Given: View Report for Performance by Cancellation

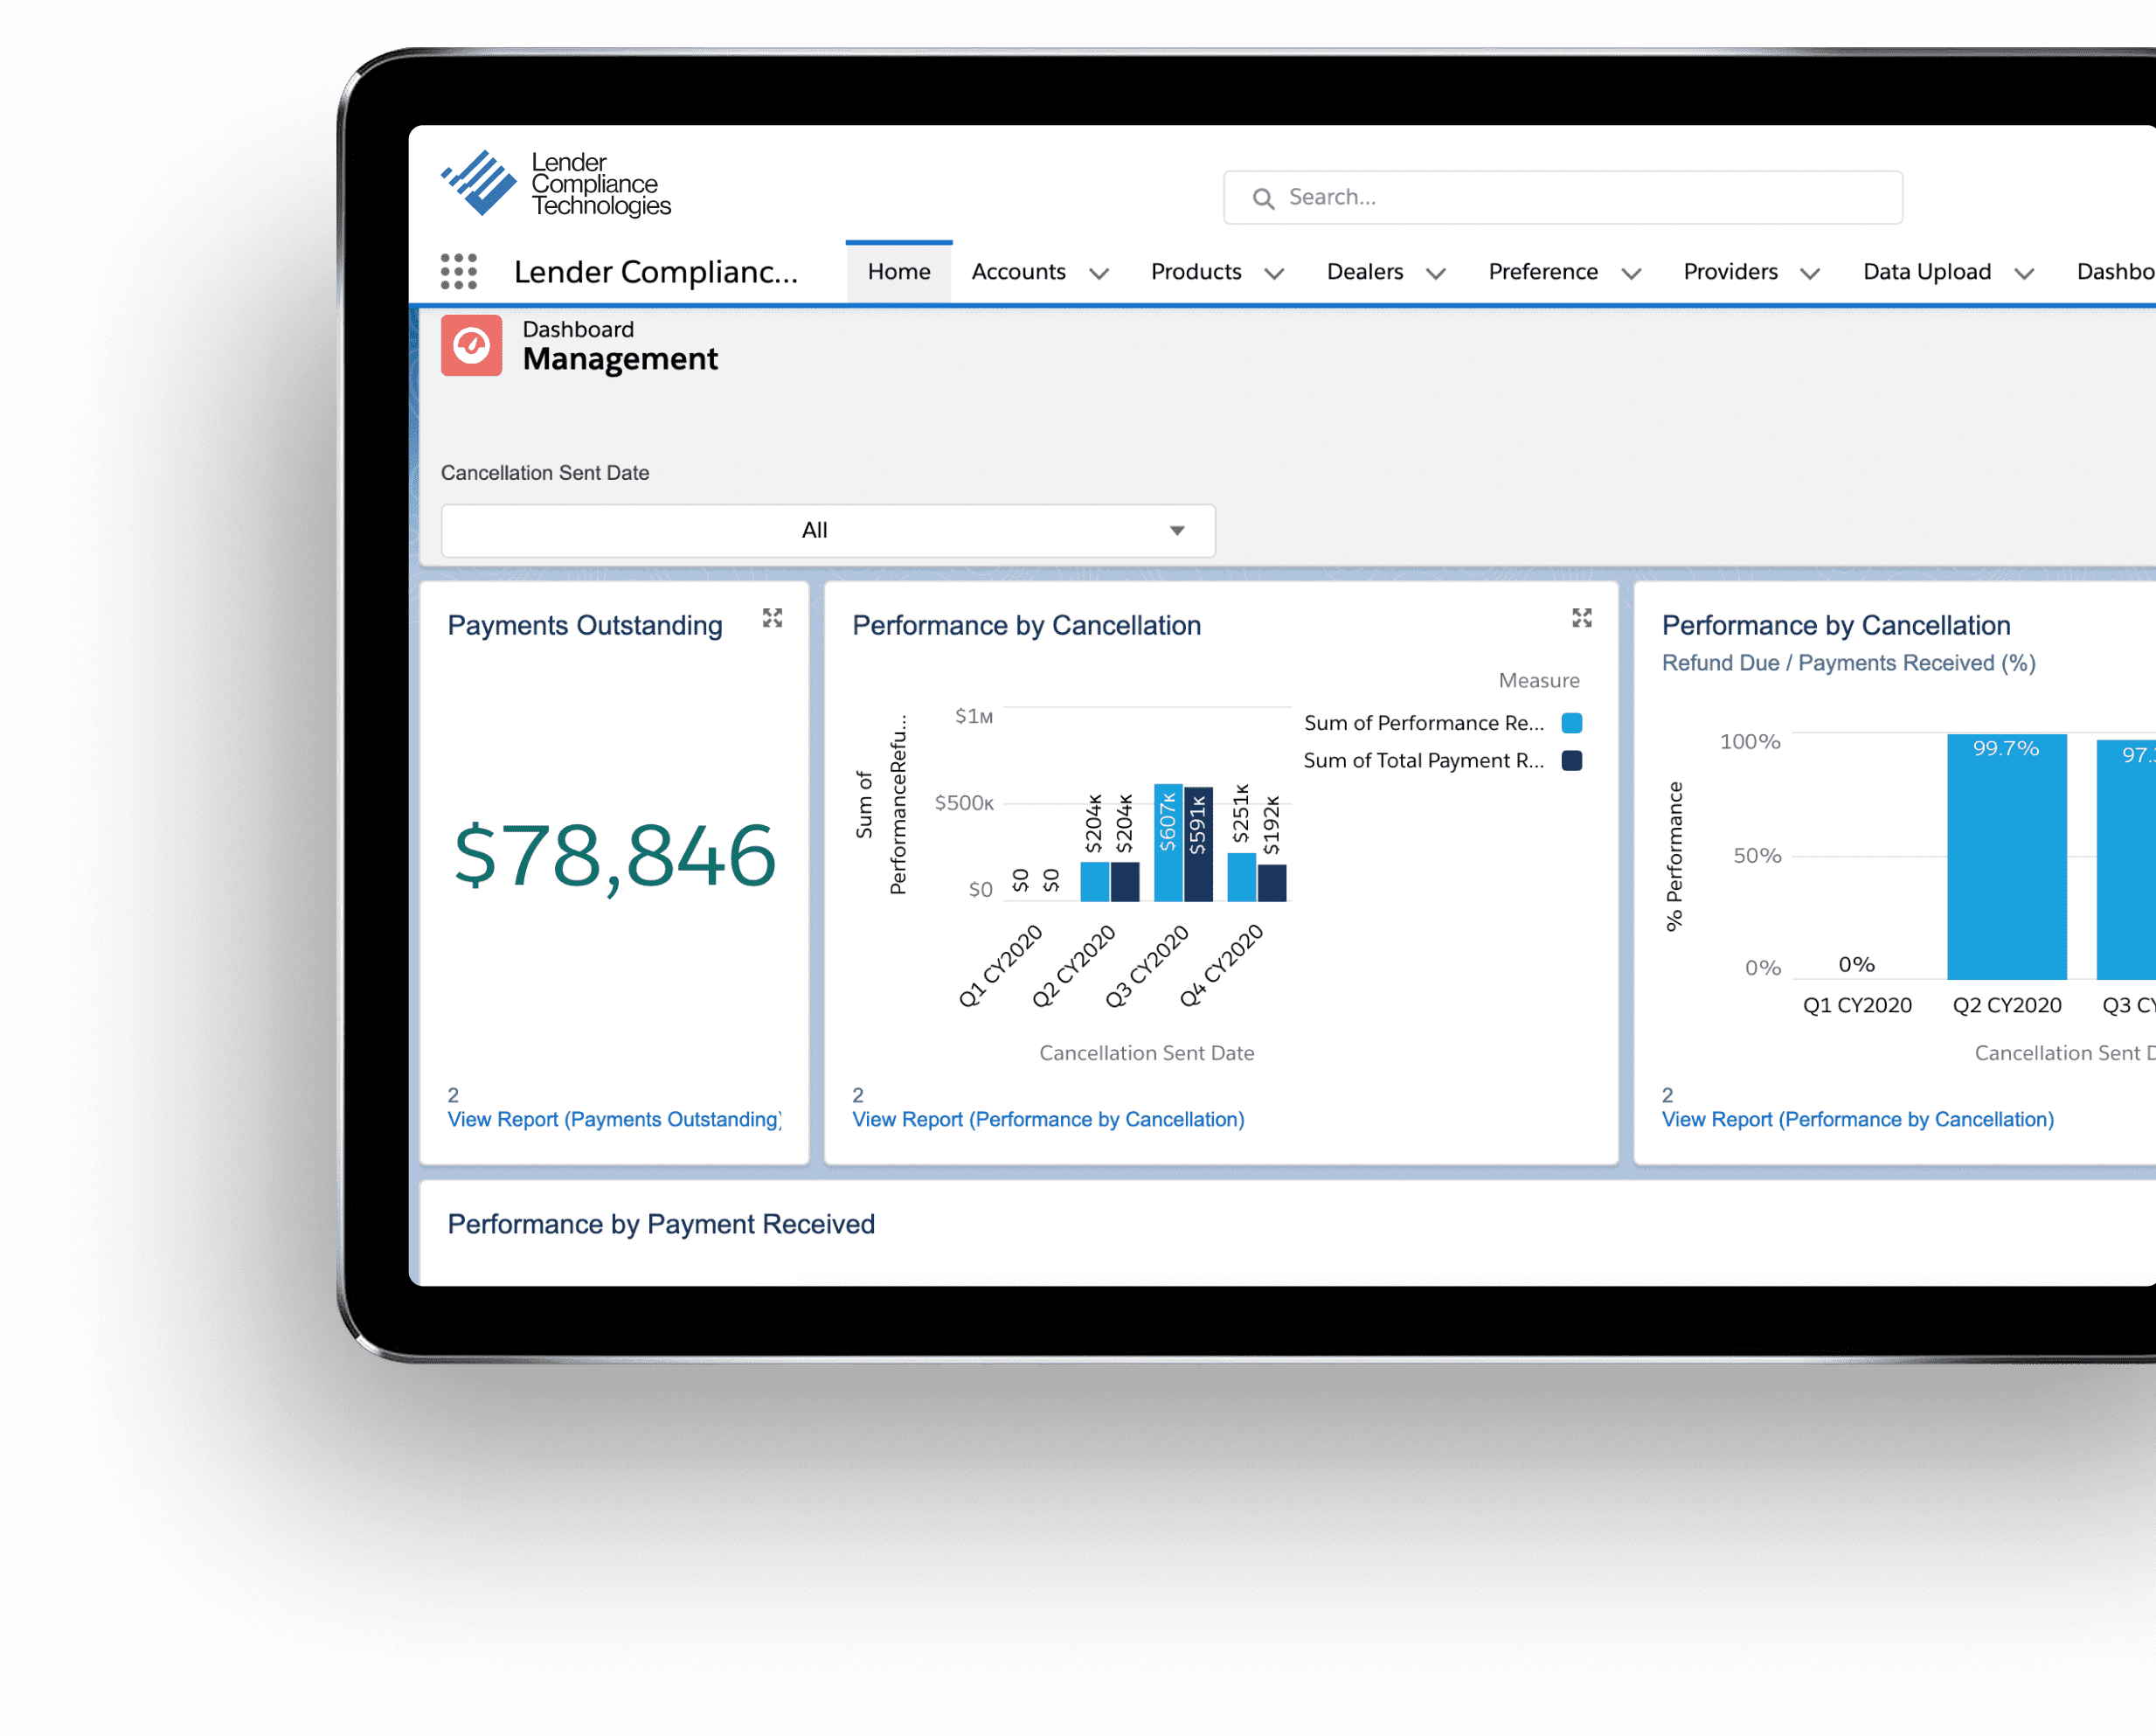Looking at the screenshot, I should click(1047, 1118).
